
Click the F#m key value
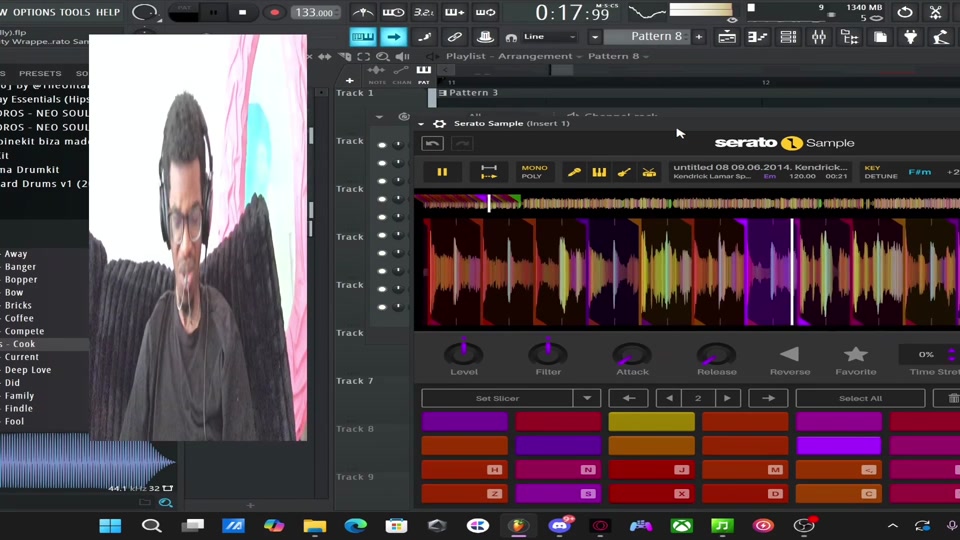[x=920, y=172]
